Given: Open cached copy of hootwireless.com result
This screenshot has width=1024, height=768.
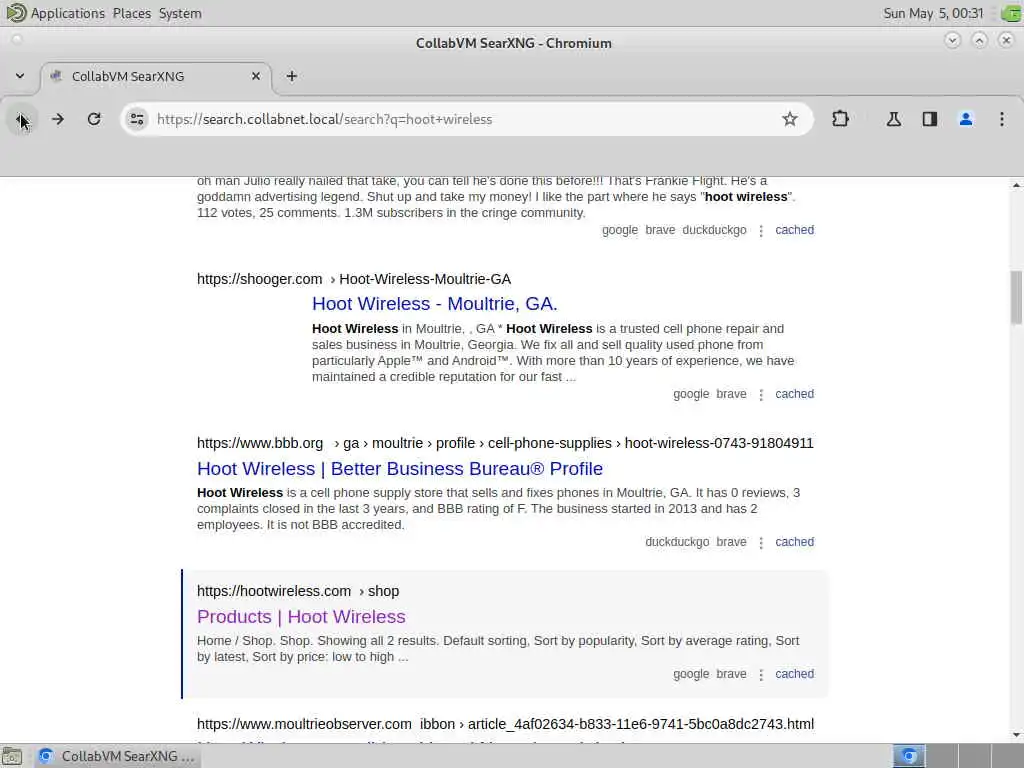Looking at the screenshot, I should tap(794, 673).
